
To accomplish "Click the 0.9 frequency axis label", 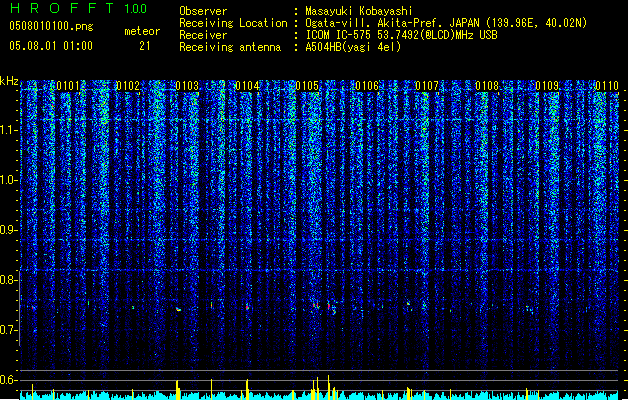I will coord(8,230).
